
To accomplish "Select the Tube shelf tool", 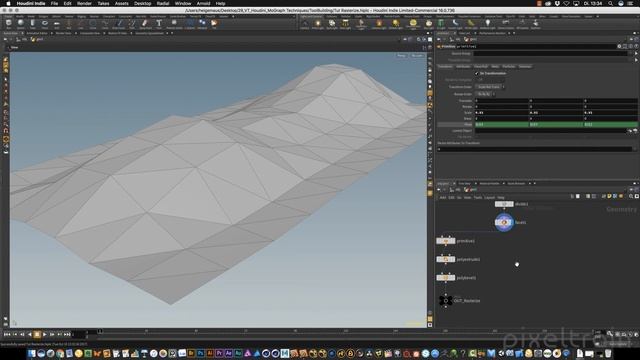I will coord(33,24).
